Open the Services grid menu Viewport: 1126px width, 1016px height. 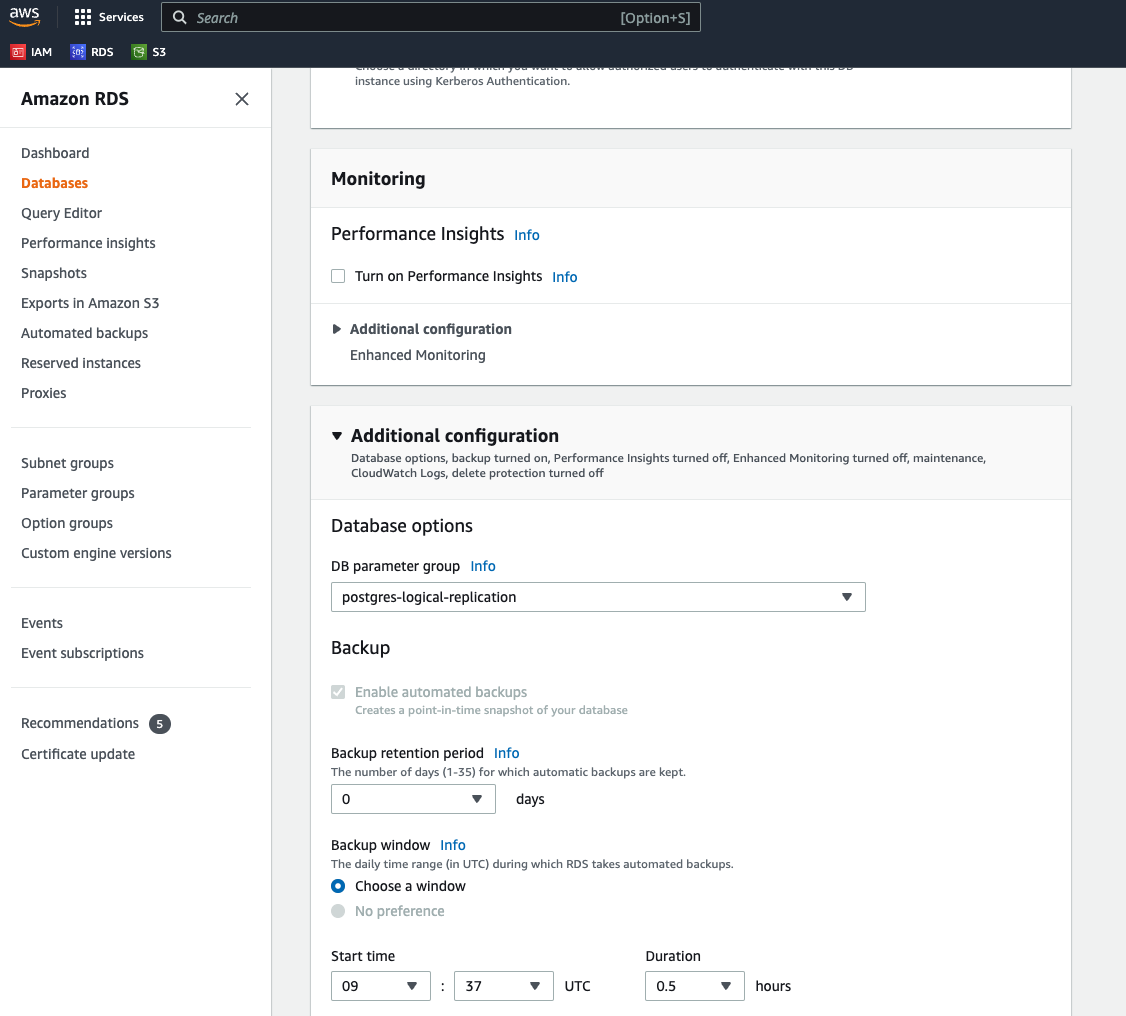tap(83, 17)
